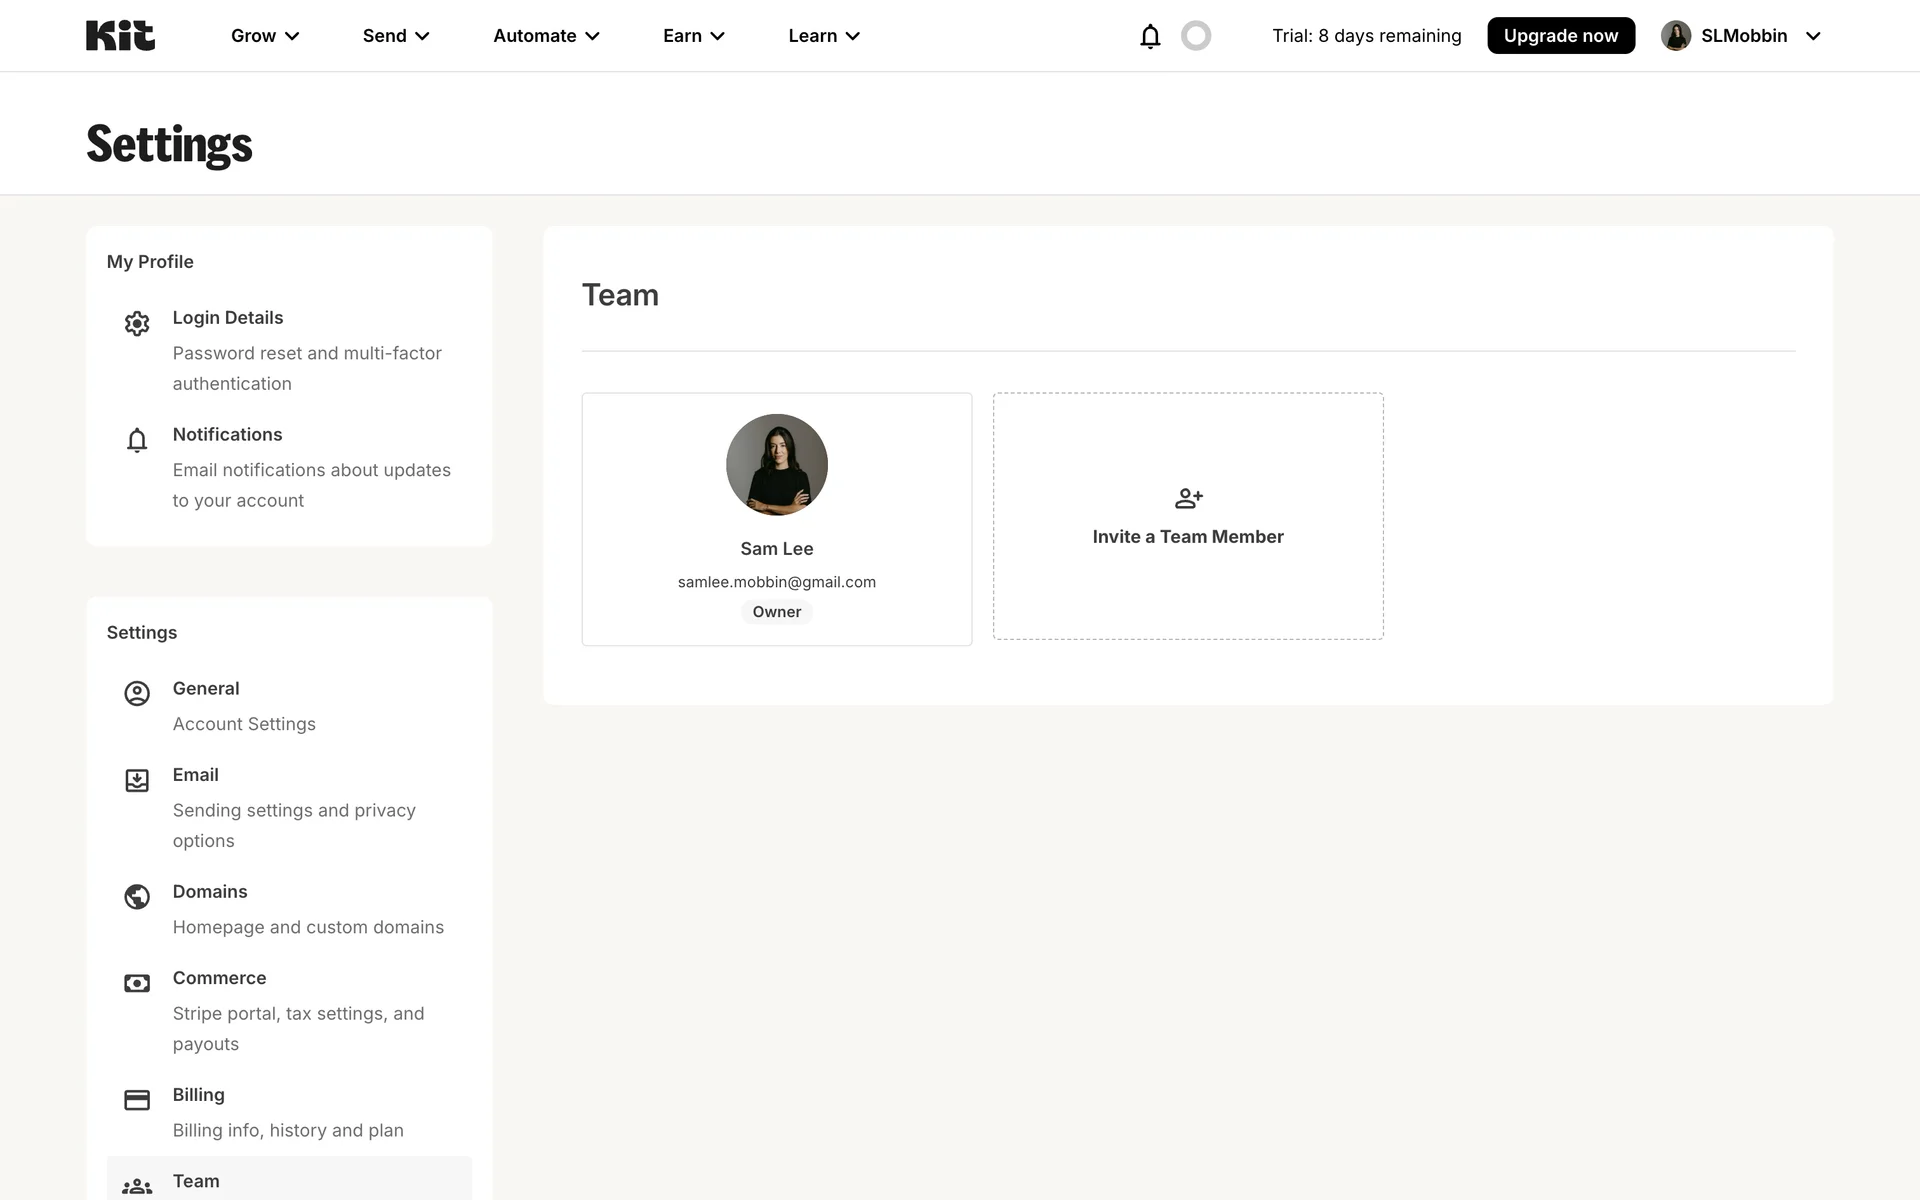Click the Upgrade now button
The image size is (1920, 1200).
pyautogui.click(x=1560, y=36)
